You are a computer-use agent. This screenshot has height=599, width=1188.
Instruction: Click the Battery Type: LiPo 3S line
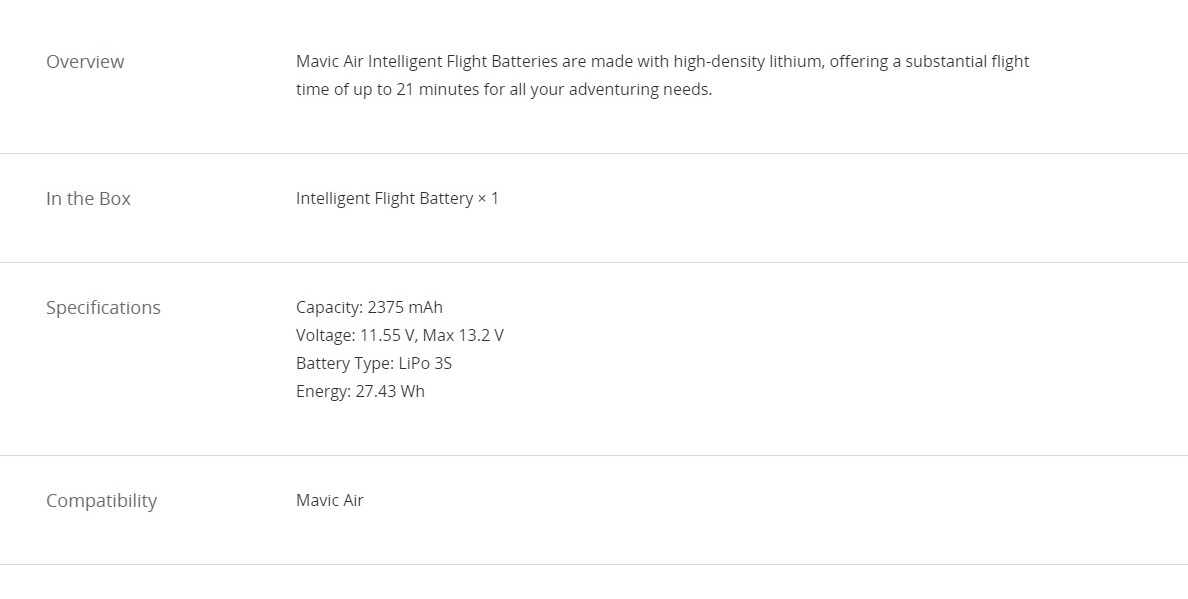374,363
